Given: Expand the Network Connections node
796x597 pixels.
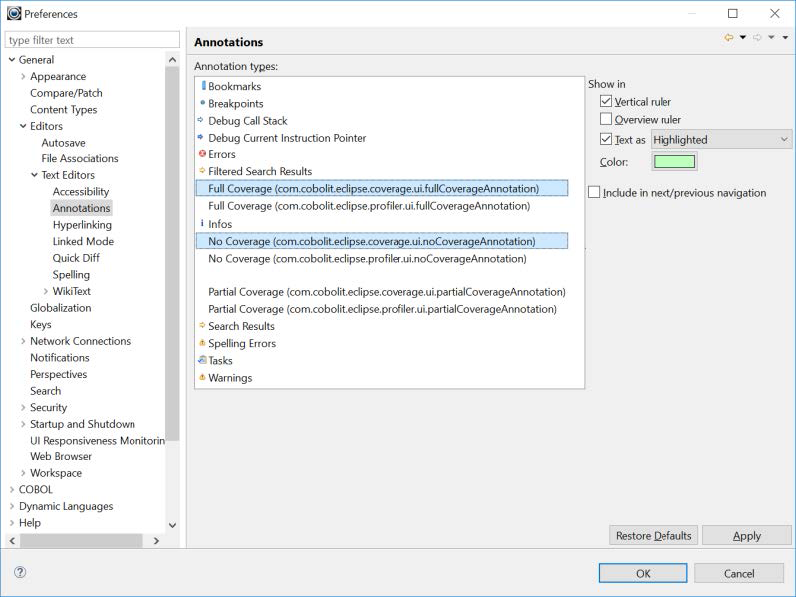Looking at the screenshot, I should click(x=23, y=341).
